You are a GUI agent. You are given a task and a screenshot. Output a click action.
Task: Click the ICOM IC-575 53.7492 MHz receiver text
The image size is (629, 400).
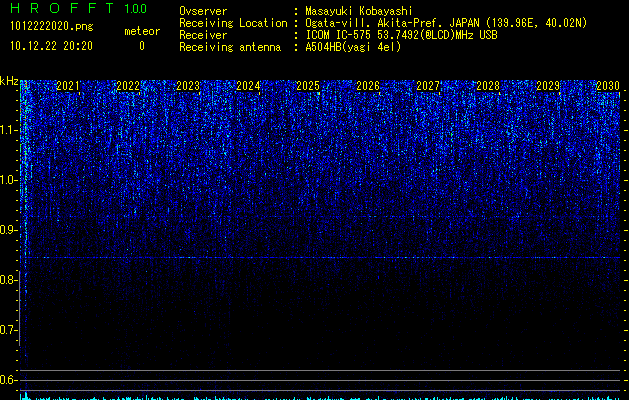pyautogui.click(x=401, y=35)
